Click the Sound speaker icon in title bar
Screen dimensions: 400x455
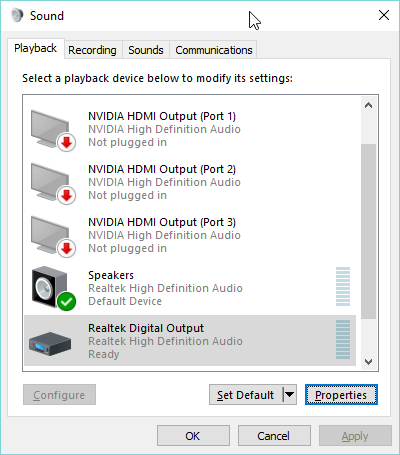tap(17, 15)
